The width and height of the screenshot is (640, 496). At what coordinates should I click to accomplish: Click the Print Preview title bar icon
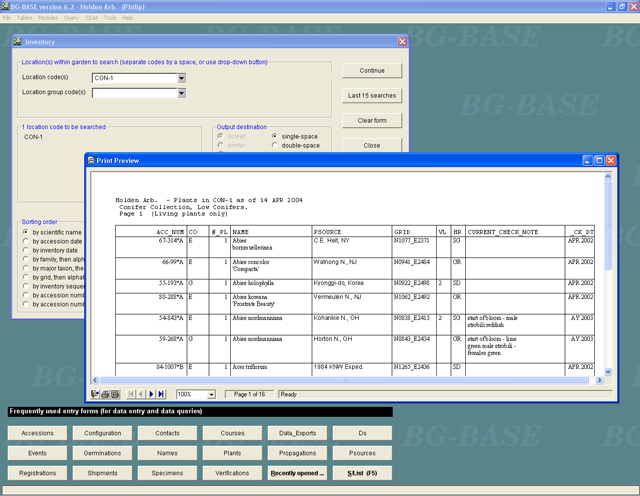[91, 160]
